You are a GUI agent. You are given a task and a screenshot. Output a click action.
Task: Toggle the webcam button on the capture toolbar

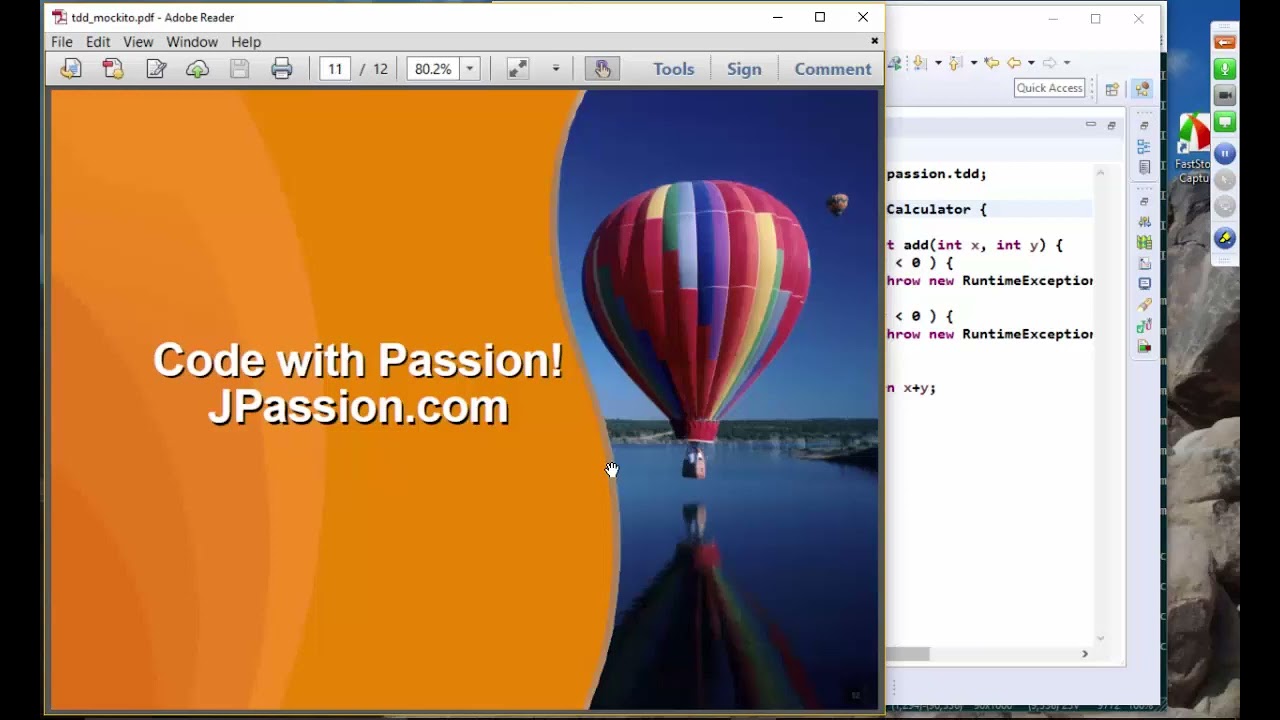(1224, 96)
